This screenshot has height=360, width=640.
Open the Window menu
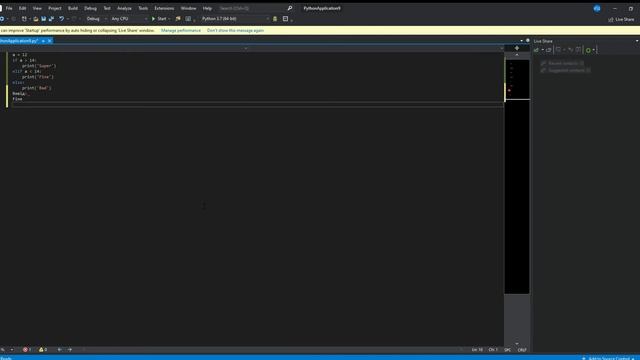click(188, 8)
